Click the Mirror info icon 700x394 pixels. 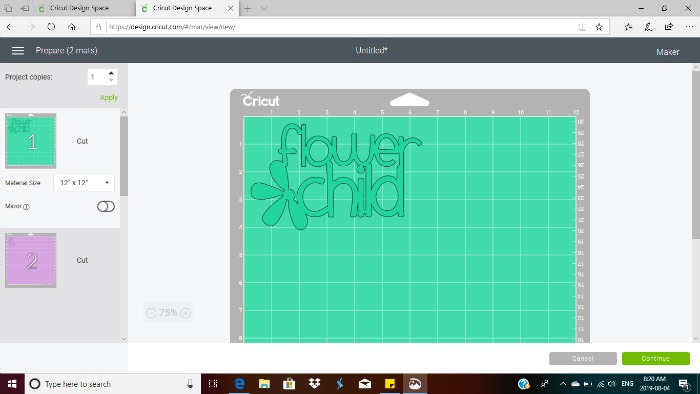[x=26, y=207]
